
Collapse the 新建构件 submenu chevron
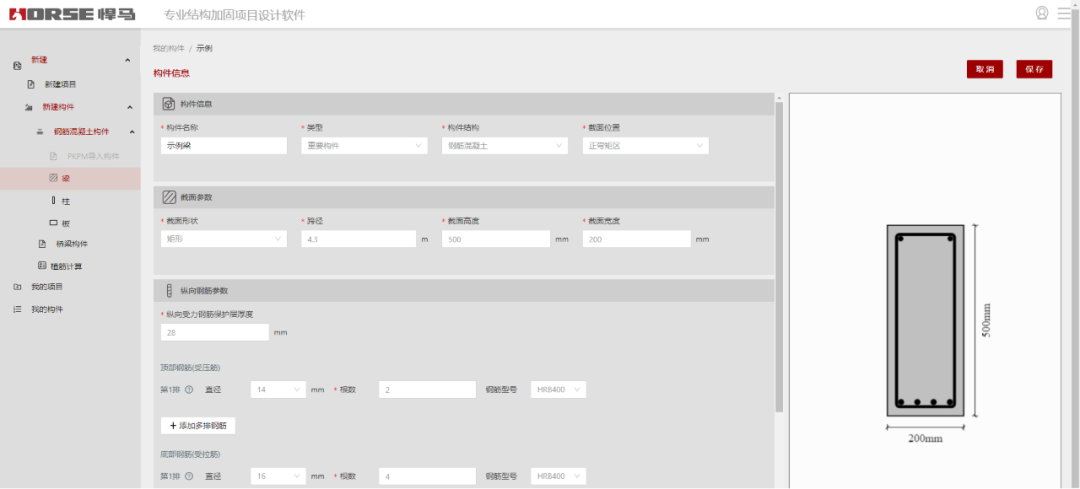[x=129, y=107]
